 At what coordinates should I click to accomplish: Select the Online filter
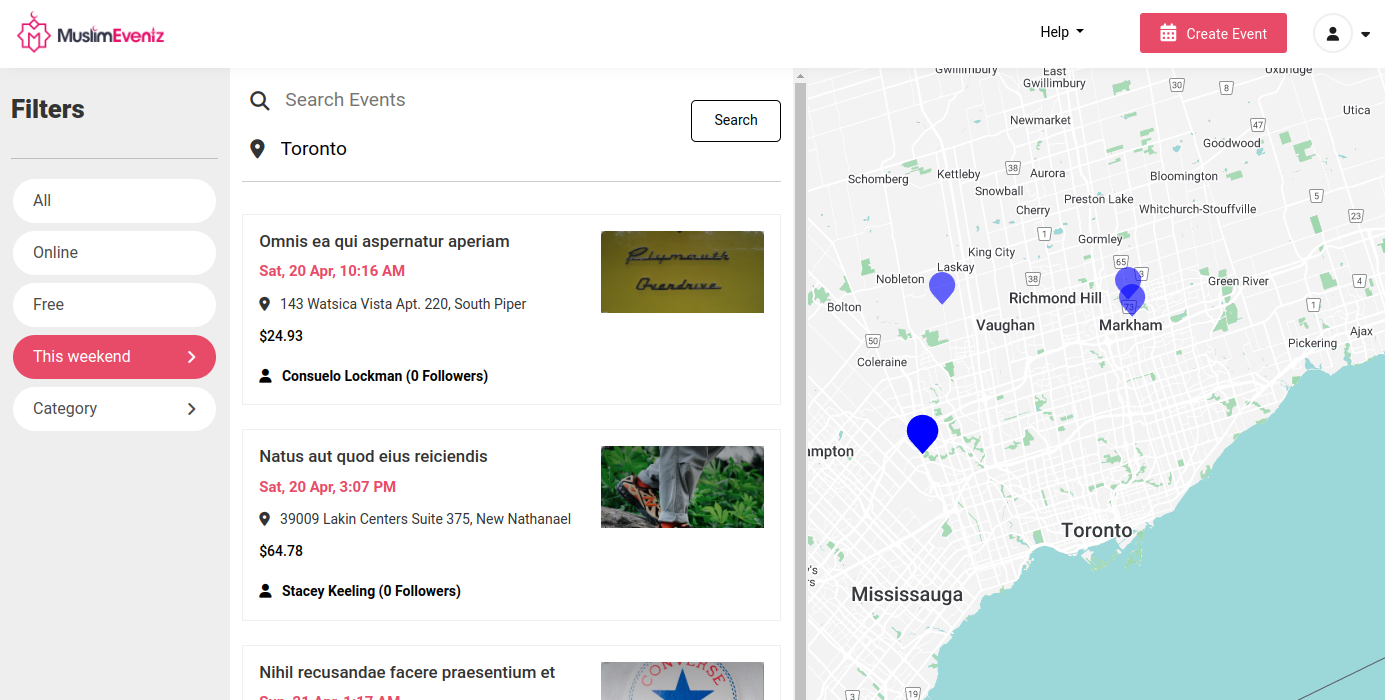pos(114,252)
